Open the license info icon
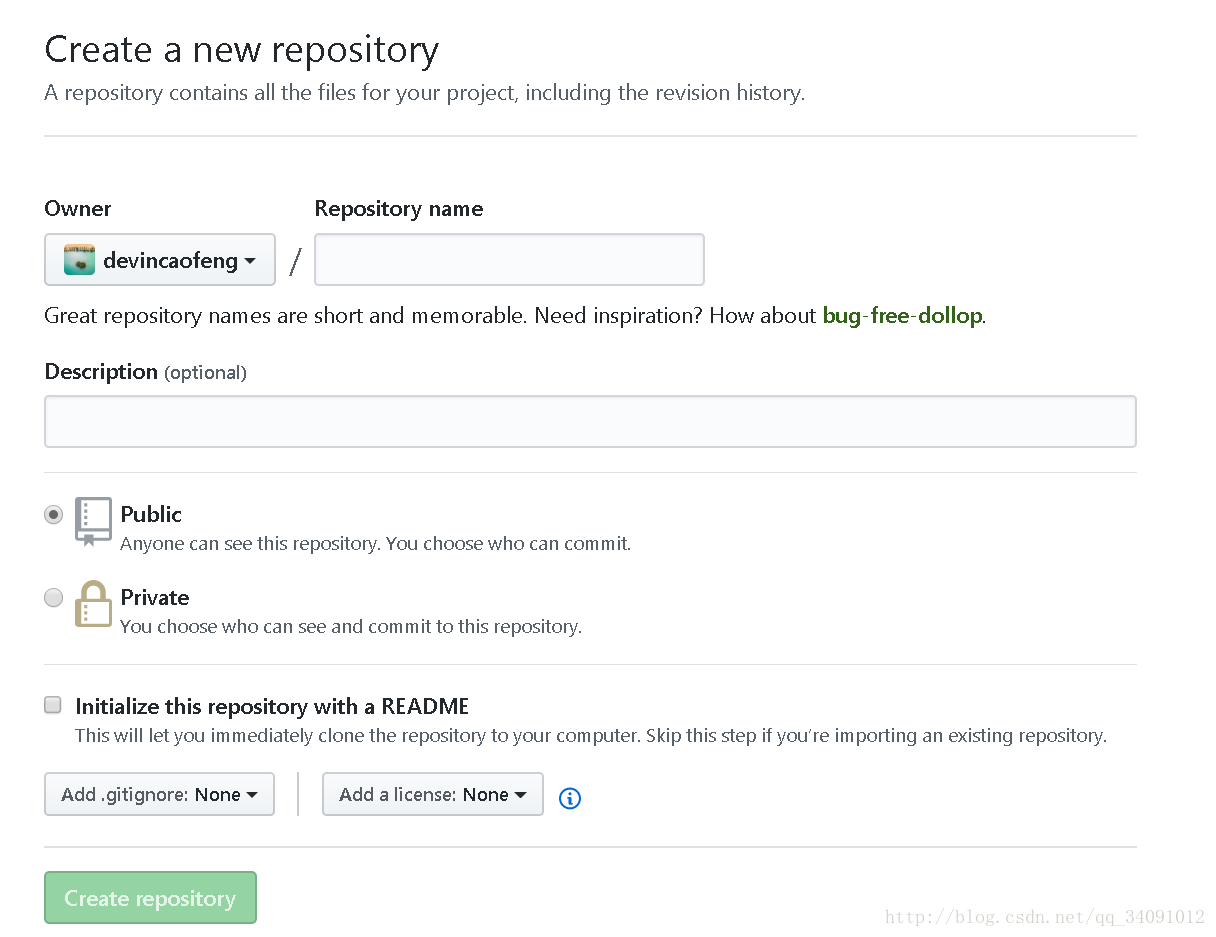Image resolution: width=1216 pixels, height=937 pixels. click(570, 798)
